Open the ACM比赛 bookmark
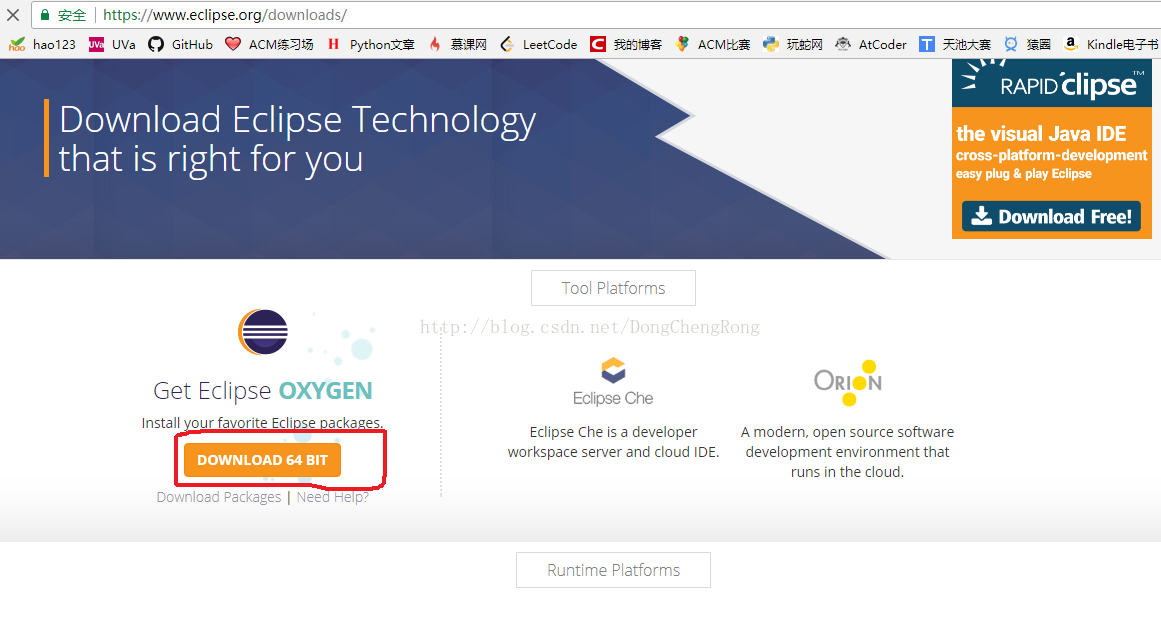Viewport: 1161px width, 633px height. 713,44
